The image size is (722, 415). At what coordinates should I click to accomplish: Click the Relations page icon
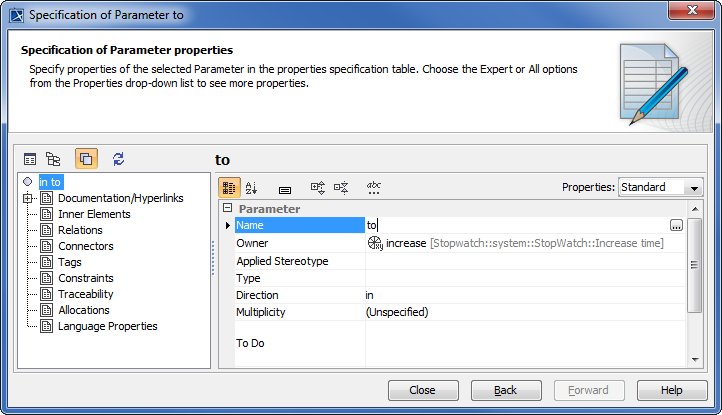point(46,230)
